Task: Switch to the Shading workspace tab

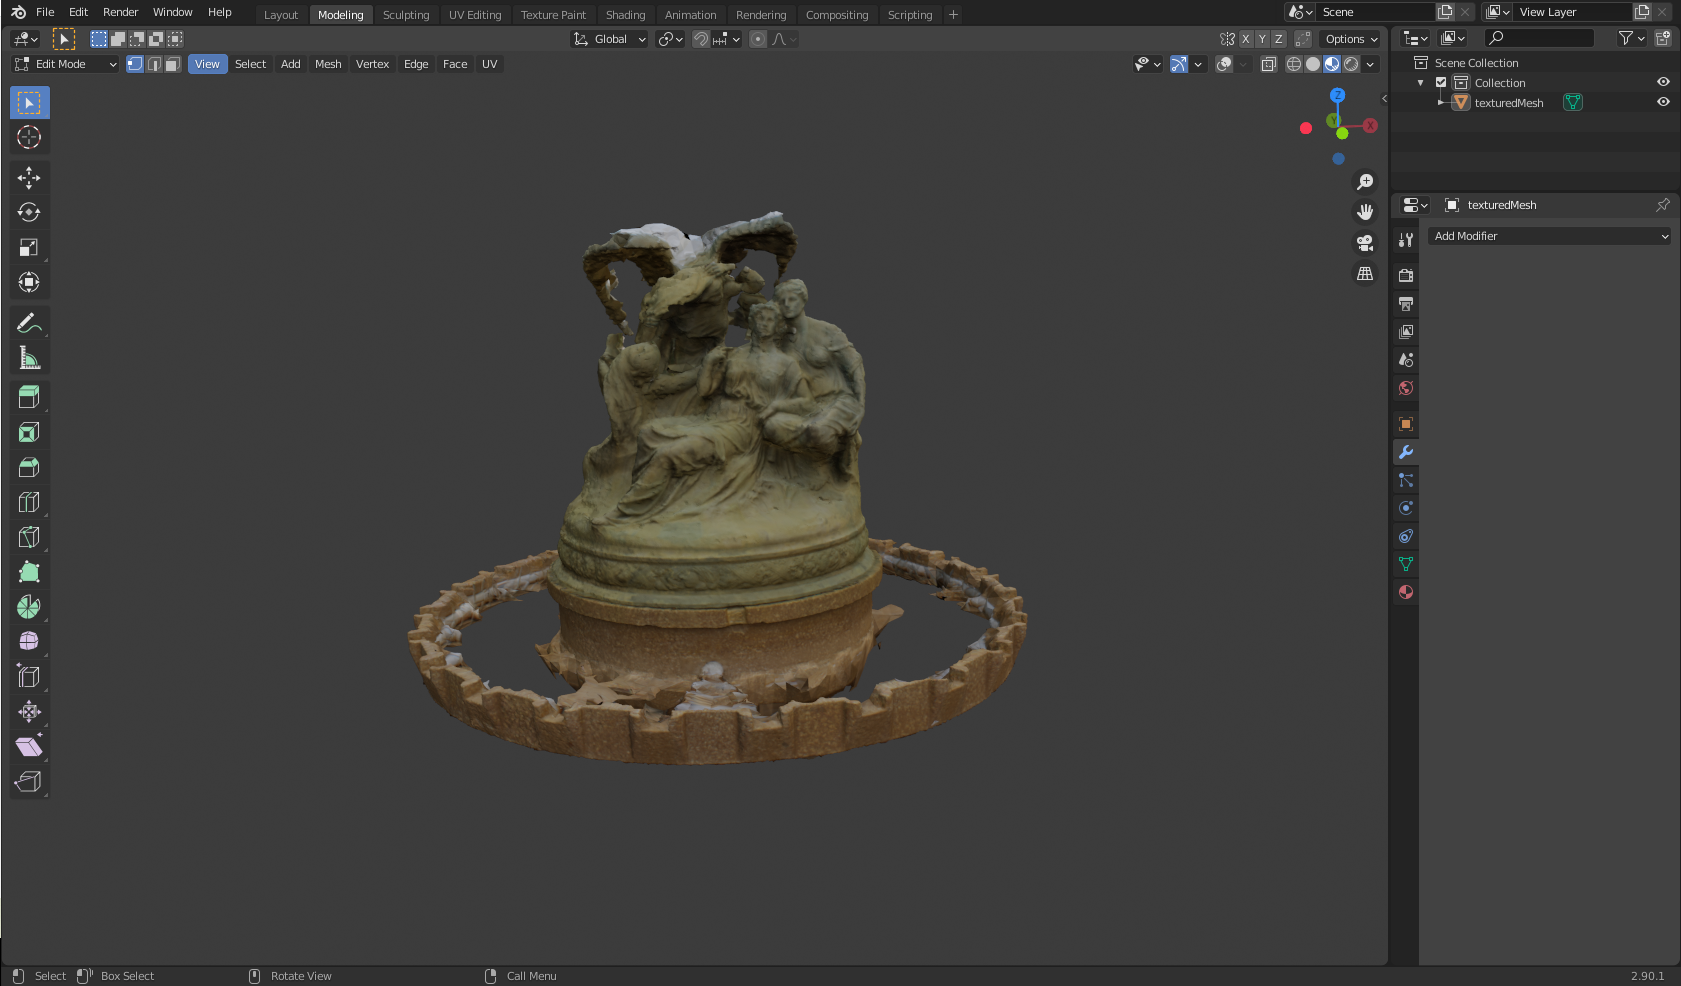Action: pos(626,15)
